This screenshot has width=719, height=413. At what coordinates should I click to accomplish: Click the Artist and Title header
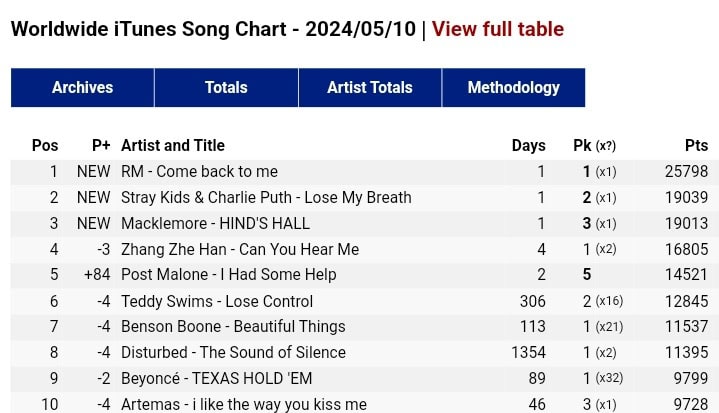point(173,146)
